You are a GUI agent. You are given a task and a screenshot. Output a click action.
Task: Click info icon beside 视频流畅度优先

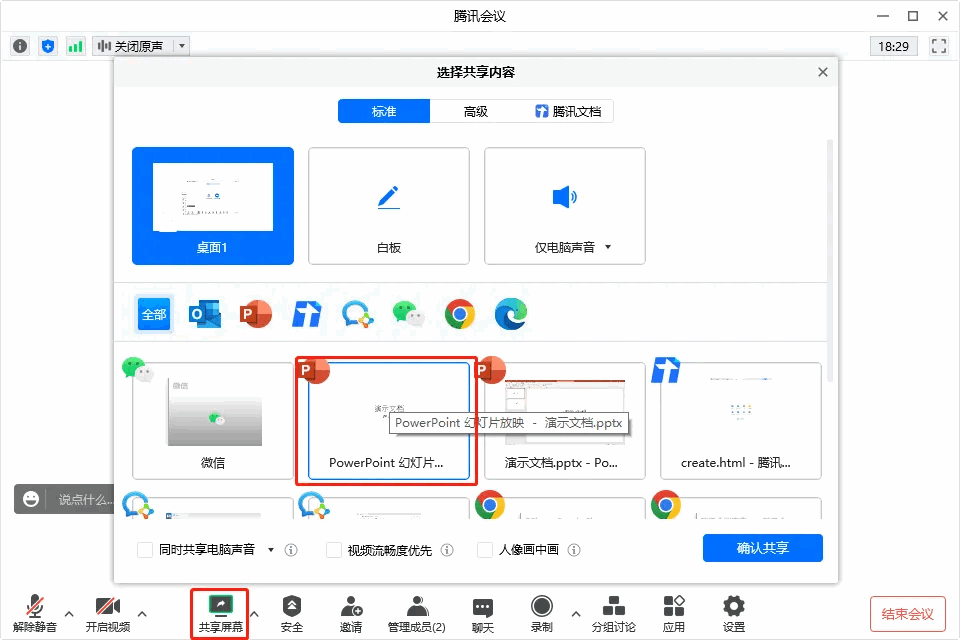(448, 550)
